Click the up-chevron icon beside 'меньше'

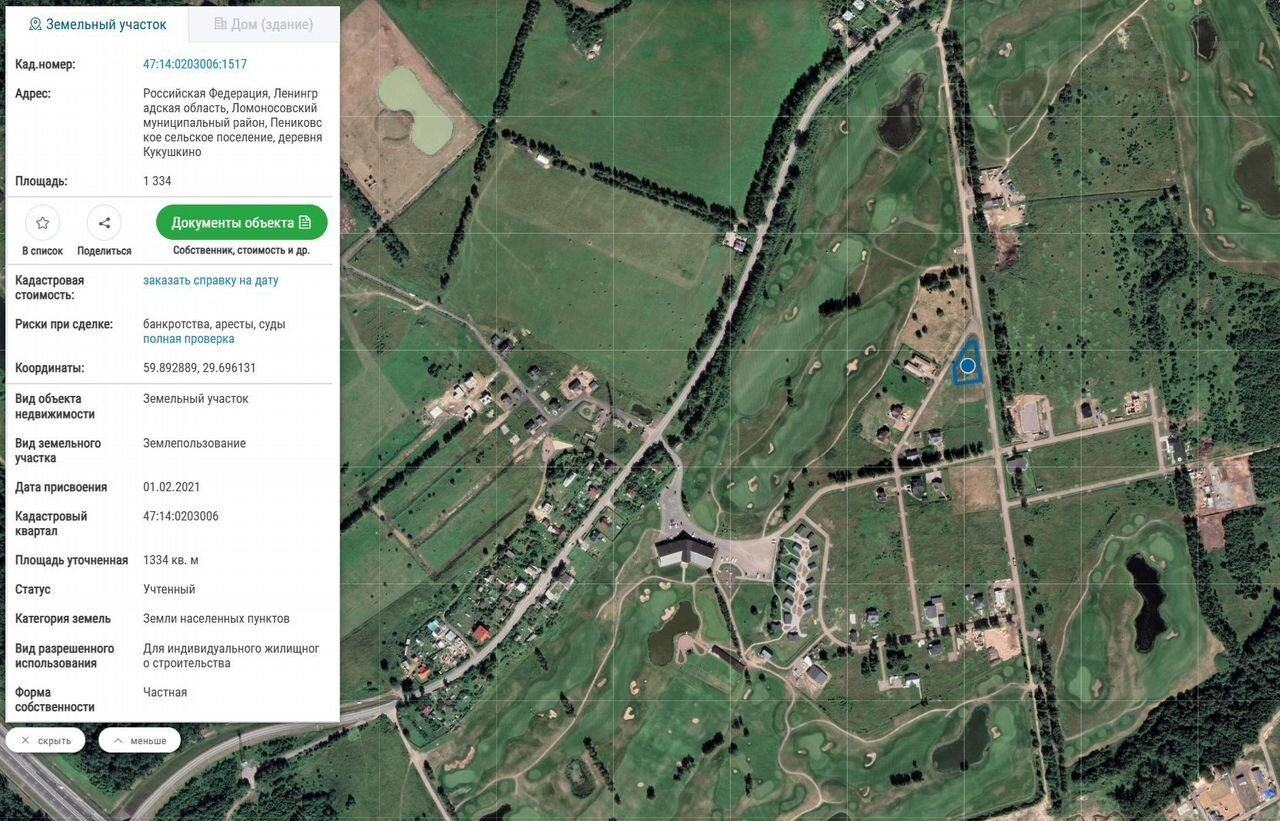click(117, 741)
